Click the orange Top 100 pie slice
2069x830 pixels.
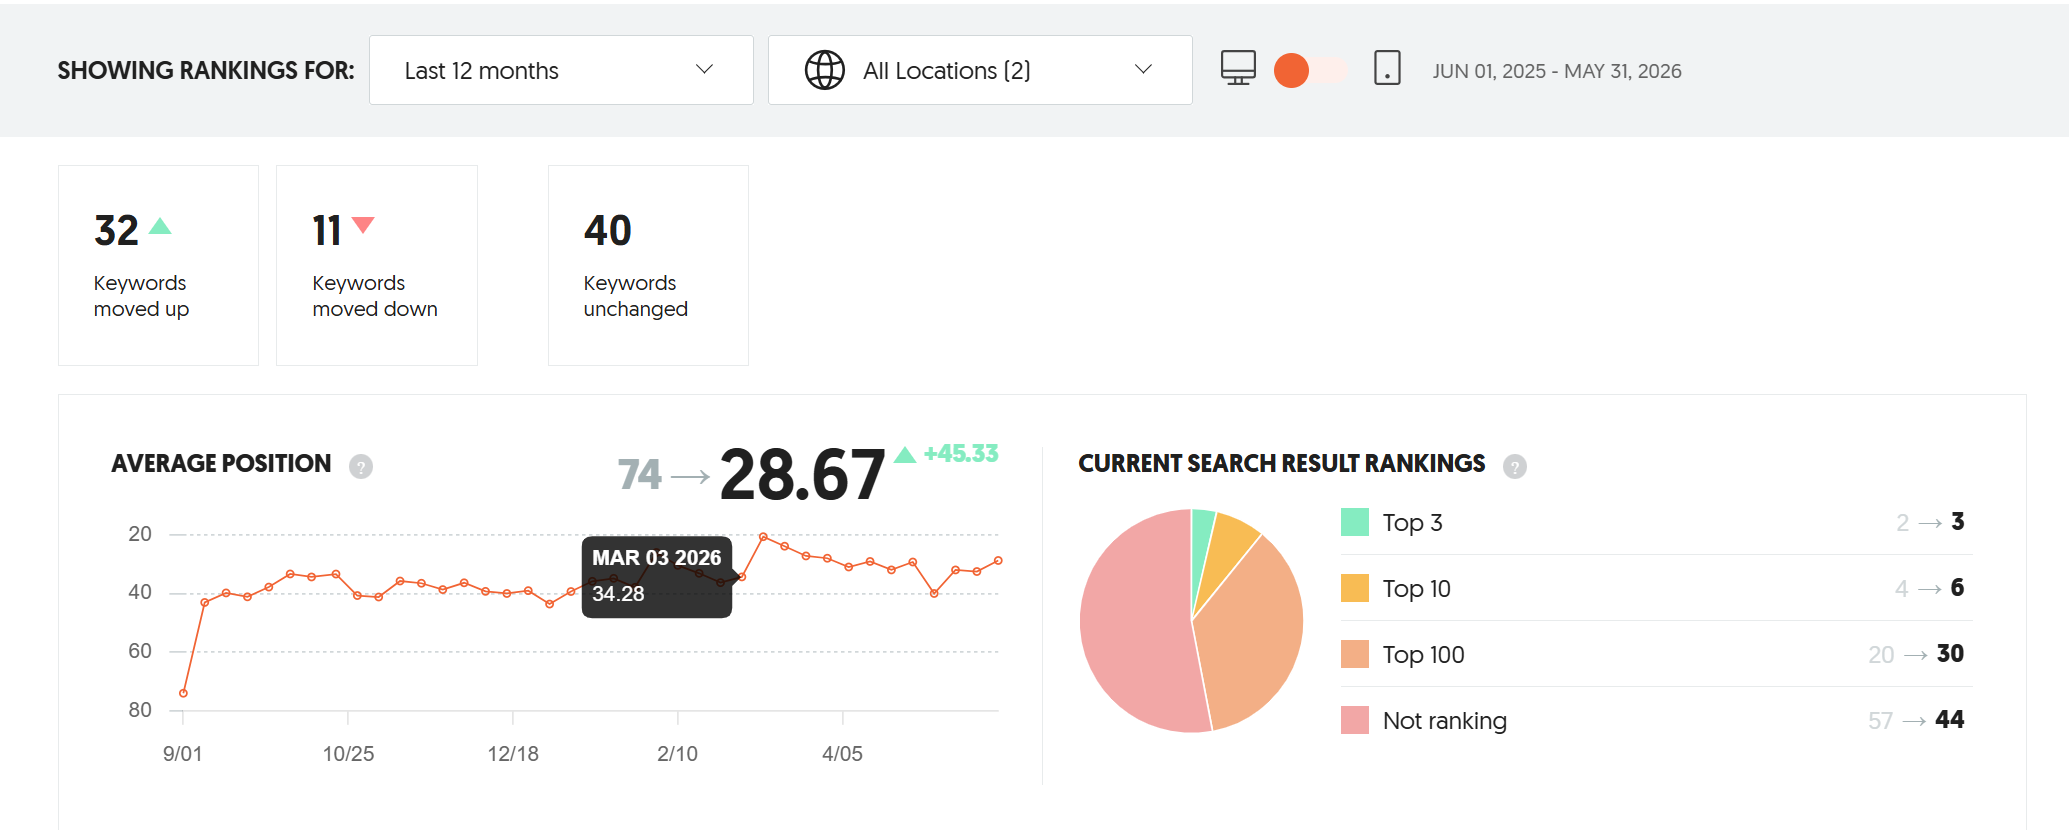pyautogui.click(x=1250, y=640)
